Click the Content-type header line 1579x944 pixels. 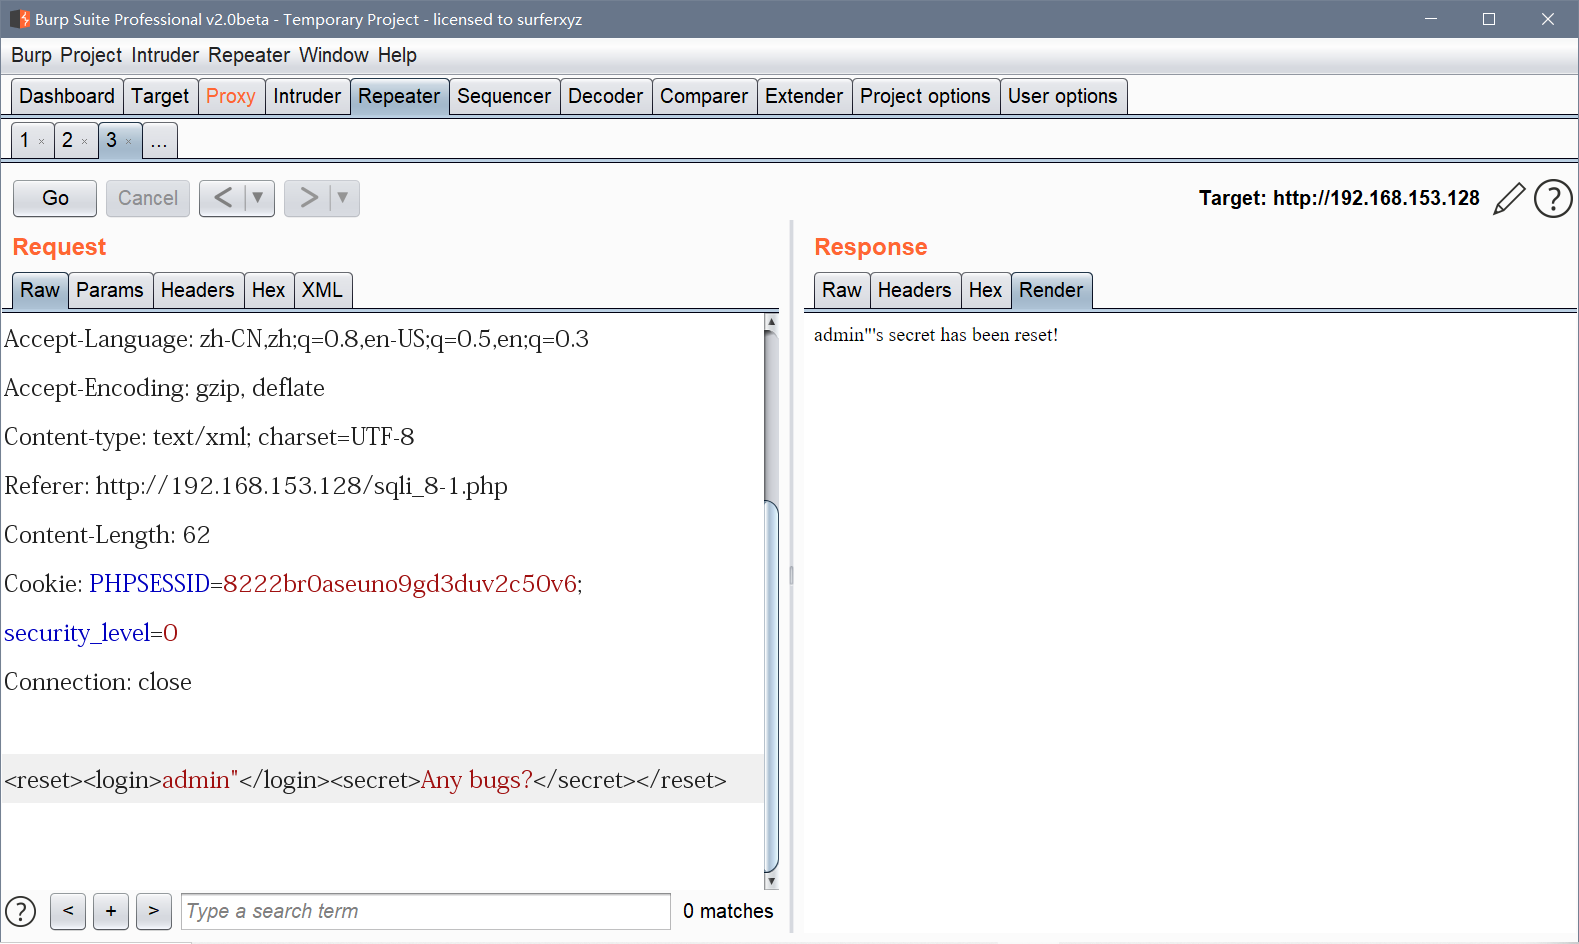coord(209,437)
